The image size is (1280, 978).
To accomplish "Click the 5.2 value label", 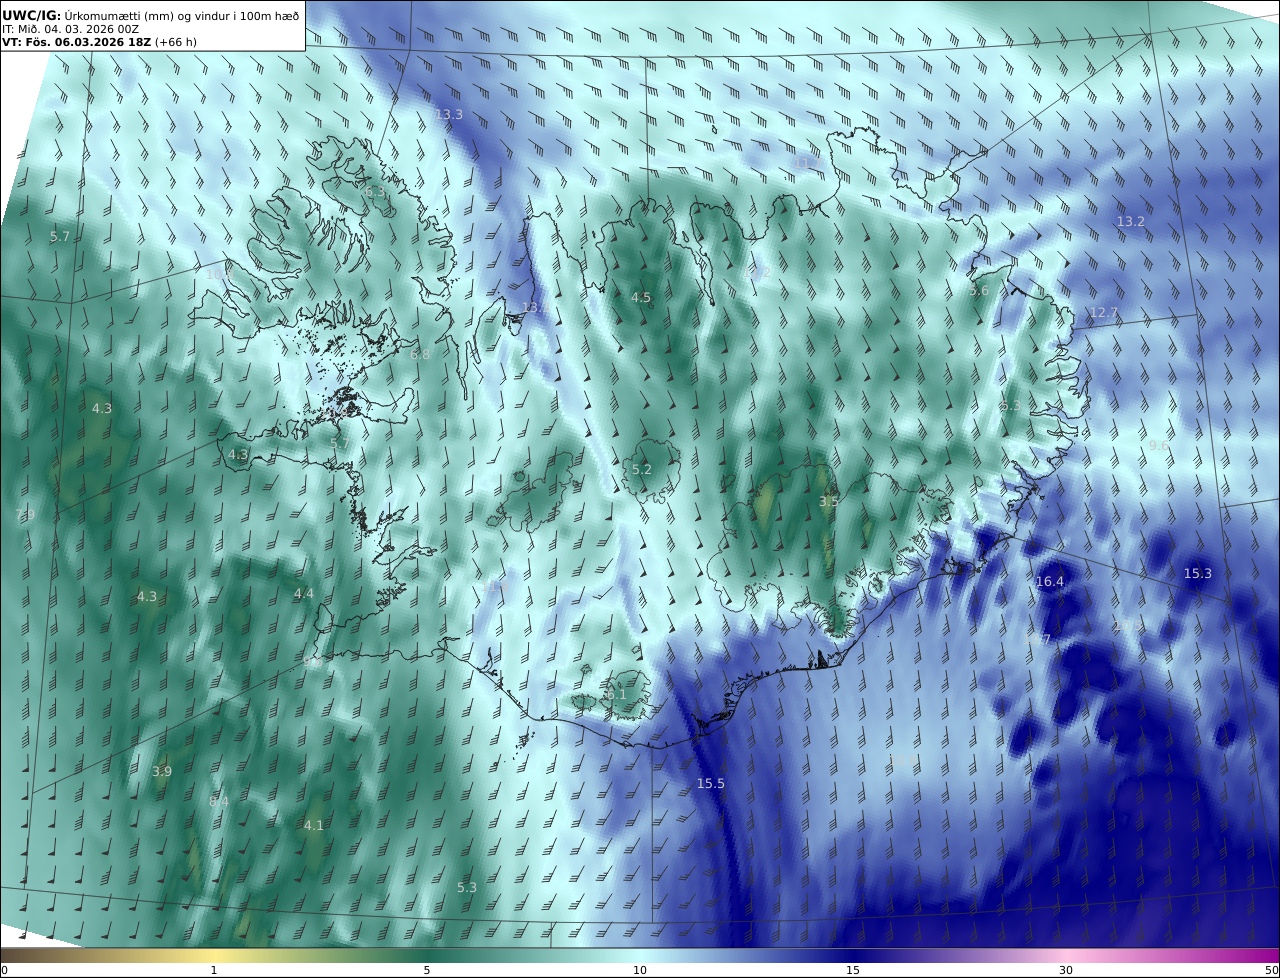I will [642, 470].
